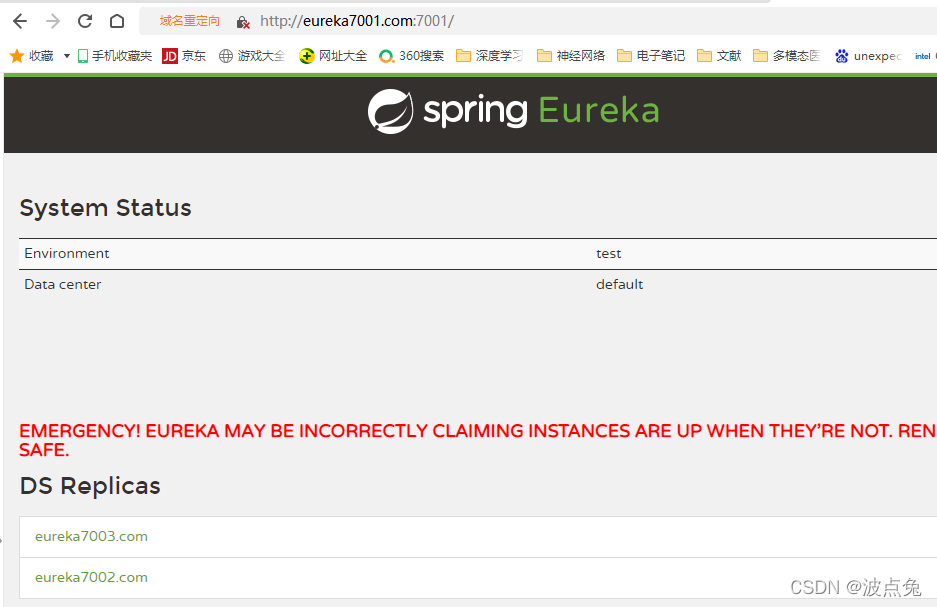This screenshot has width=937, height=607.
Task: Click the System Status heading
Action: 105,208
